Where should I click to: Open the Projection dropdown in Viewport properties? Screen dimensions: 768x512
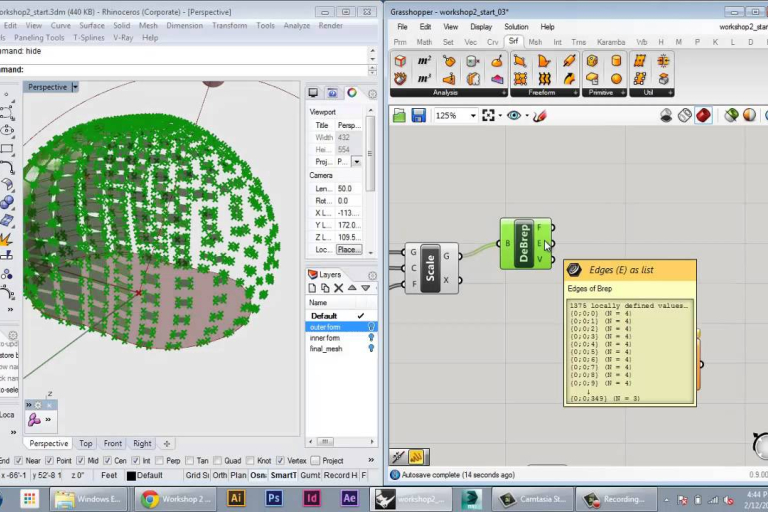point(356,162)
